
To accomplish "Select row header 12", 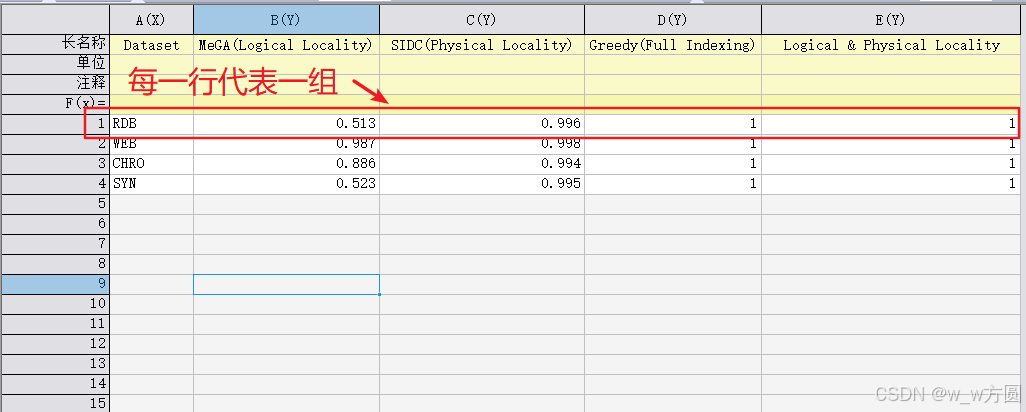I will tap(55, 343).
